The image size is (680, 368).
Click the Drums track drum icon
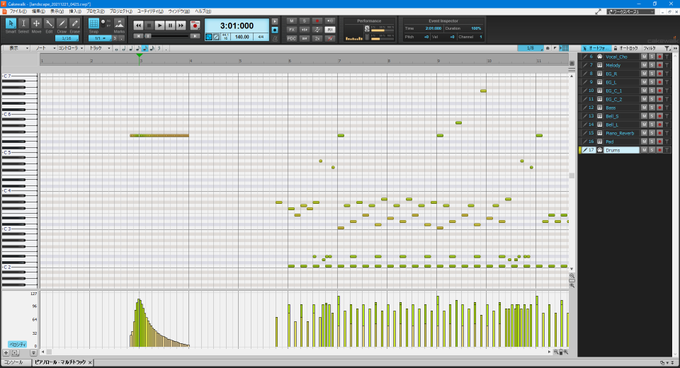600,150
